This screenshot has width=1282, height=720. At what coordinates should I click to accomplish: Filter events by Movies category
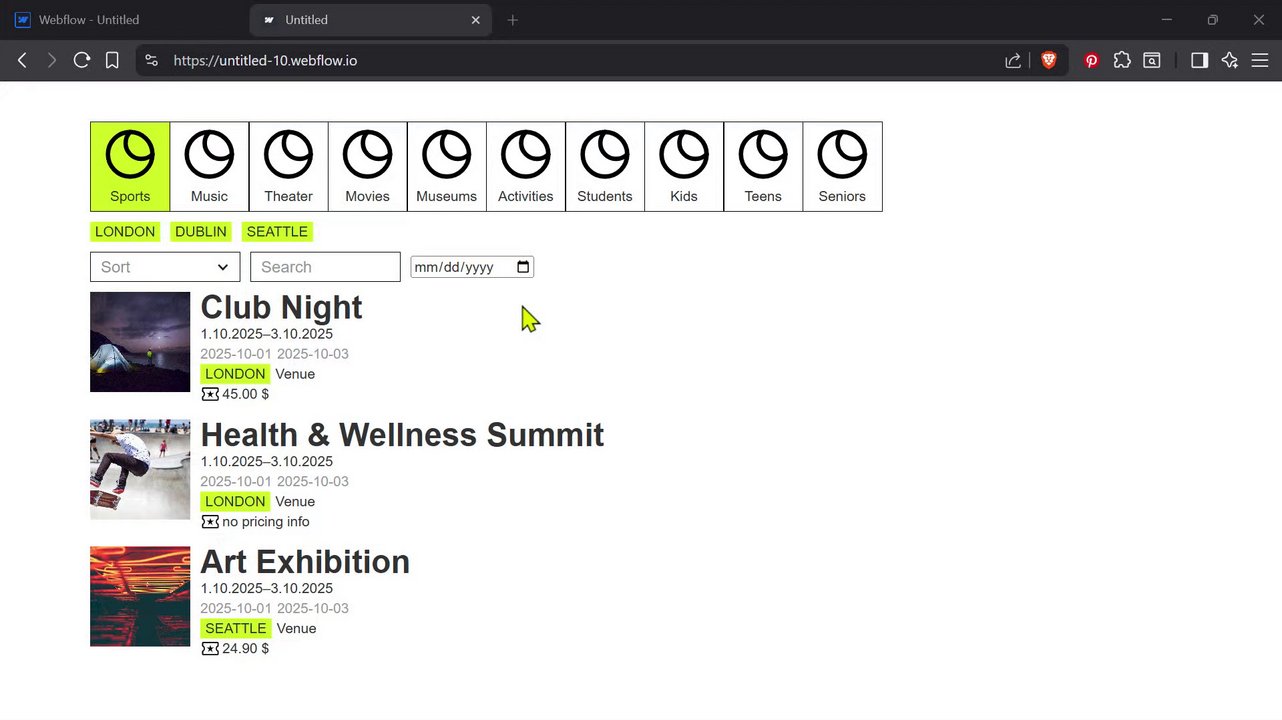[367, 166]
